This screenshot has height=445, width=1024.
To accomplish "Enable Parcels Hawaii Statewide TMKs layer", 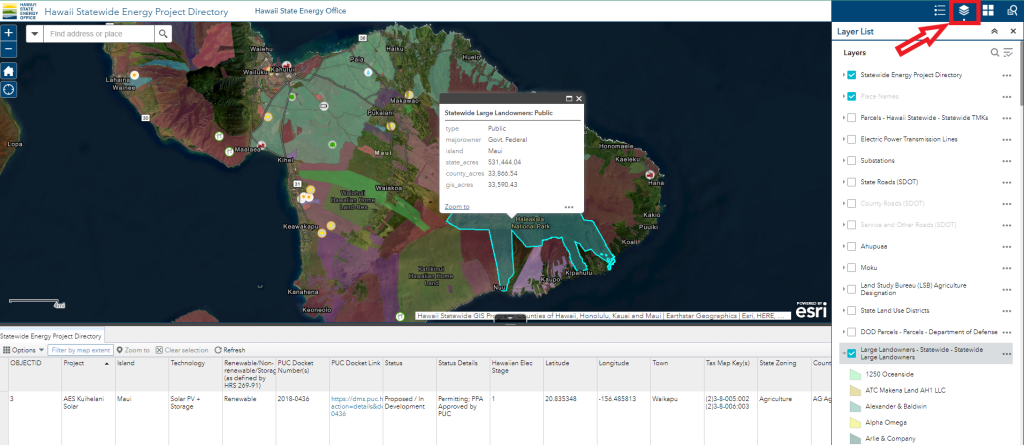I will 852,118.
